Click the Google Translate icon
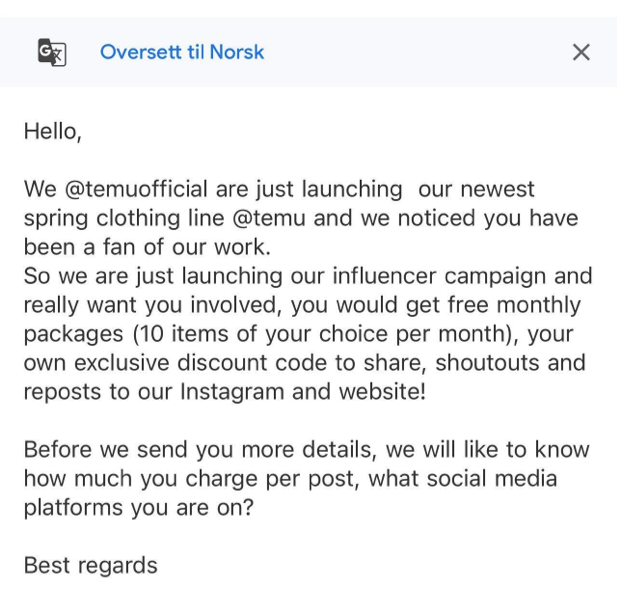The width and height of the screenshot is (617, 606). (51, 52)
